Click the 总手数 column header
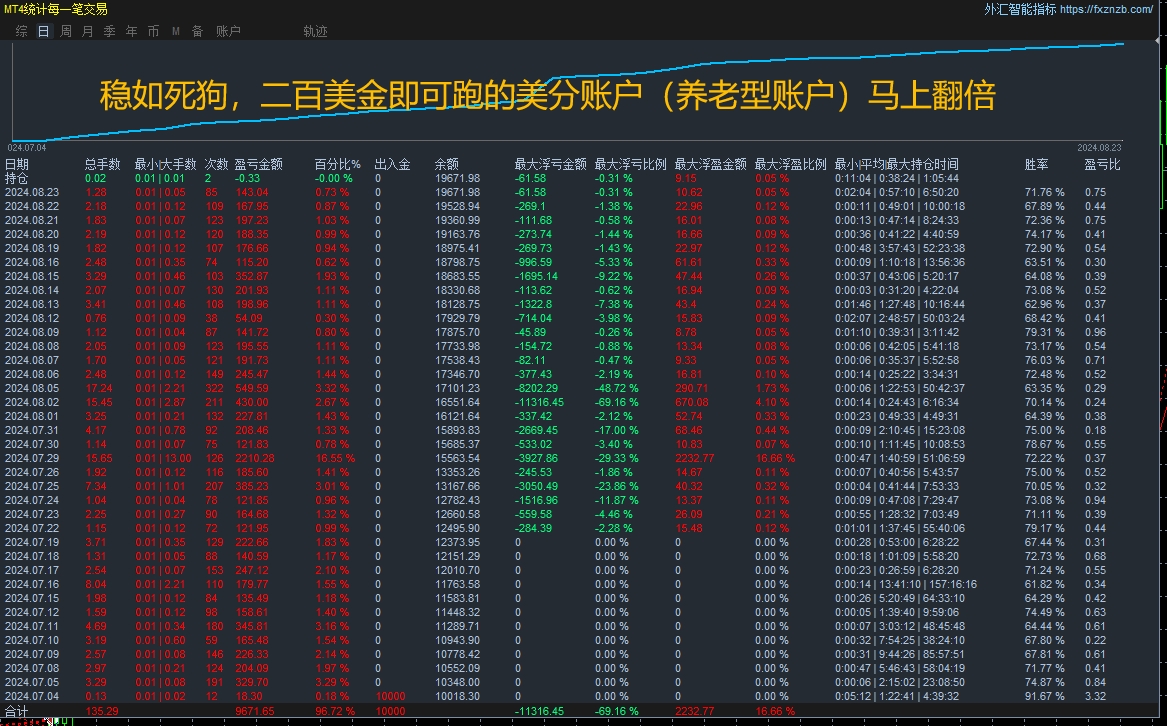 (x=103, y=165)
